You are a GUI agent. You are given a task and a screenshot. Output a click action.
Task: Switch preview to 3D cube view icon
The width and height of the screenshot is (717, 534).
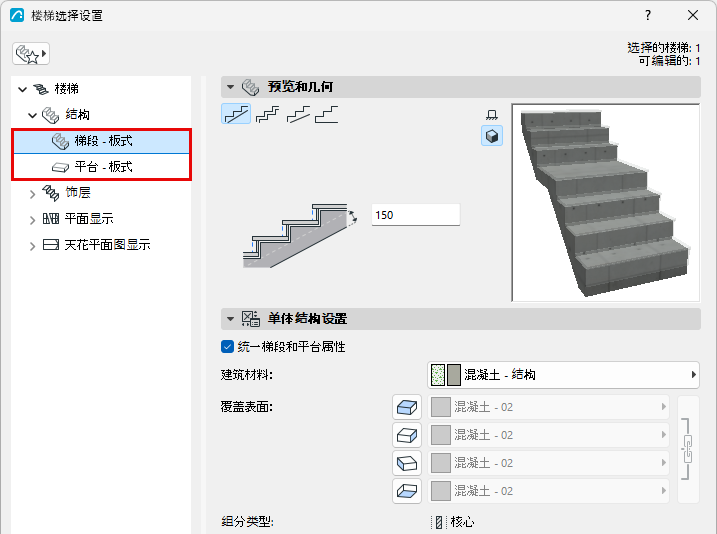coord(492,136)
